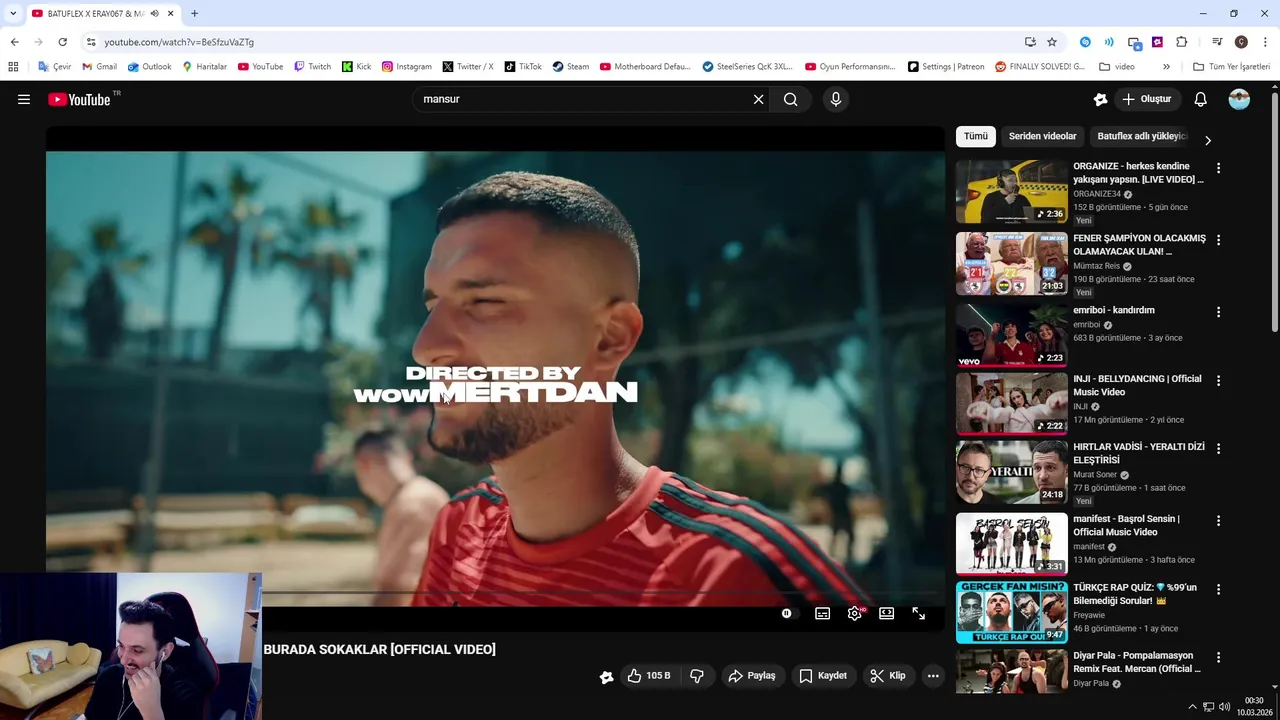Open the Kick bookmark
1280x720 pixels.
coord(356,67)
